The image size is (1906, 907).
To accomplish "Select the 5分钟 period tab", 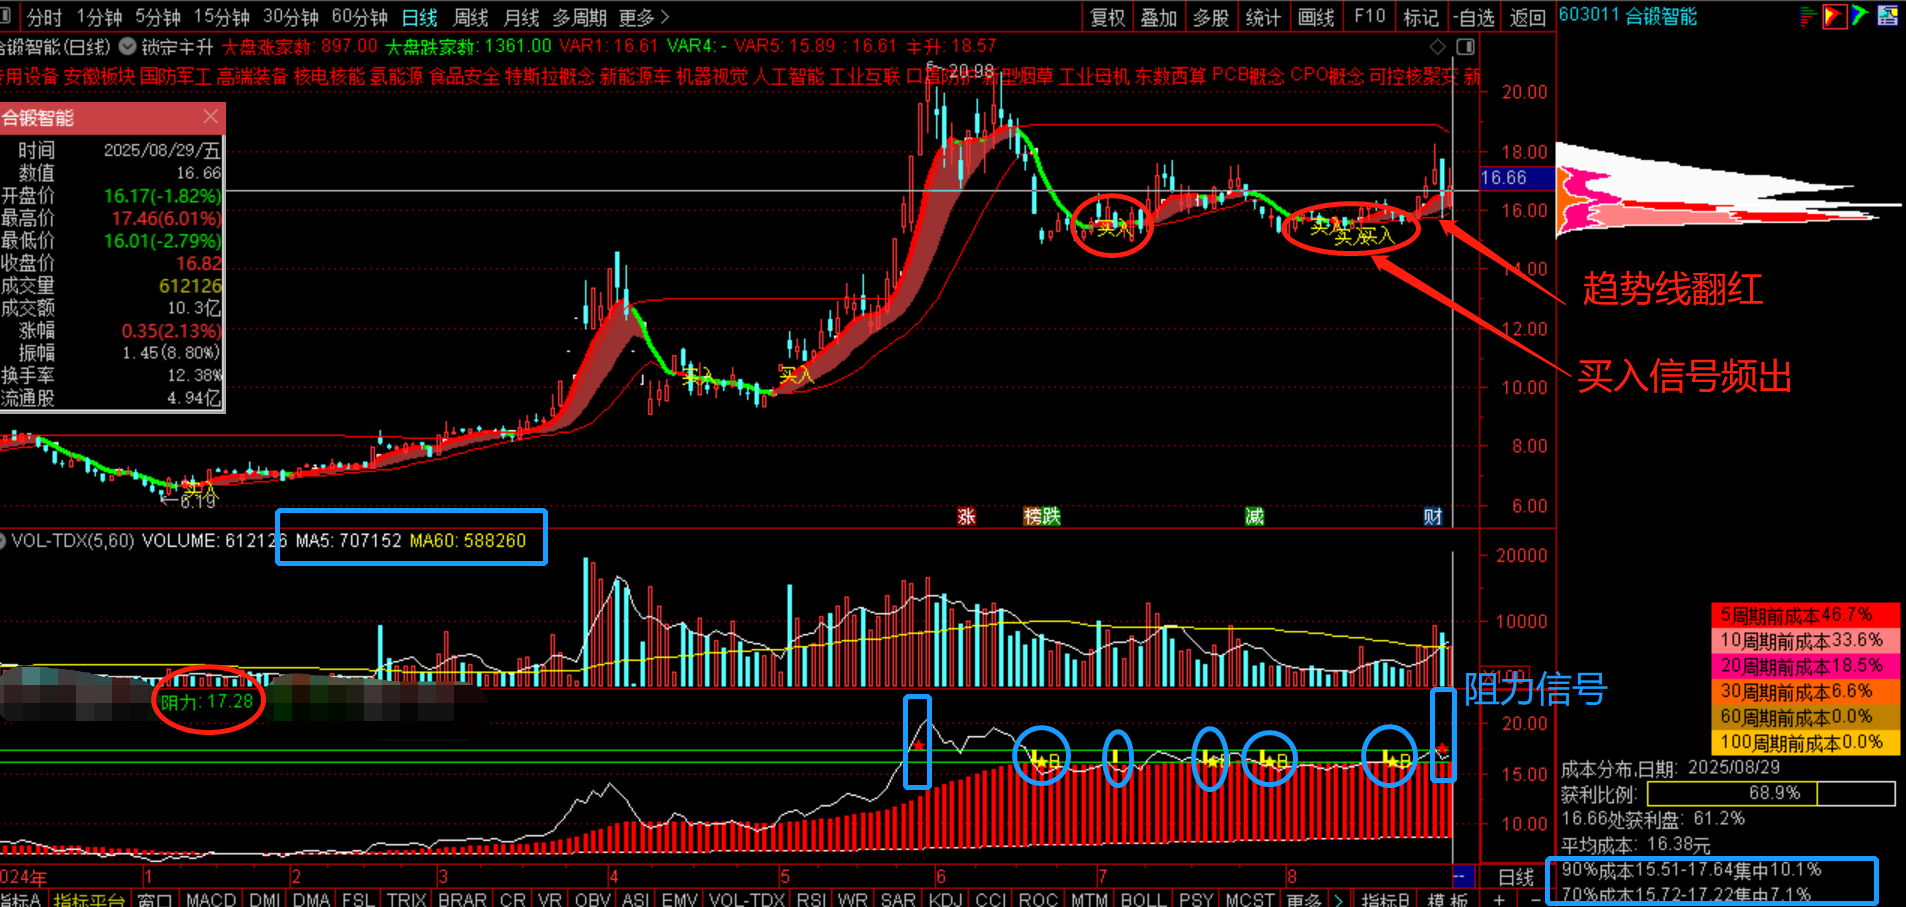I will point(157,17).
